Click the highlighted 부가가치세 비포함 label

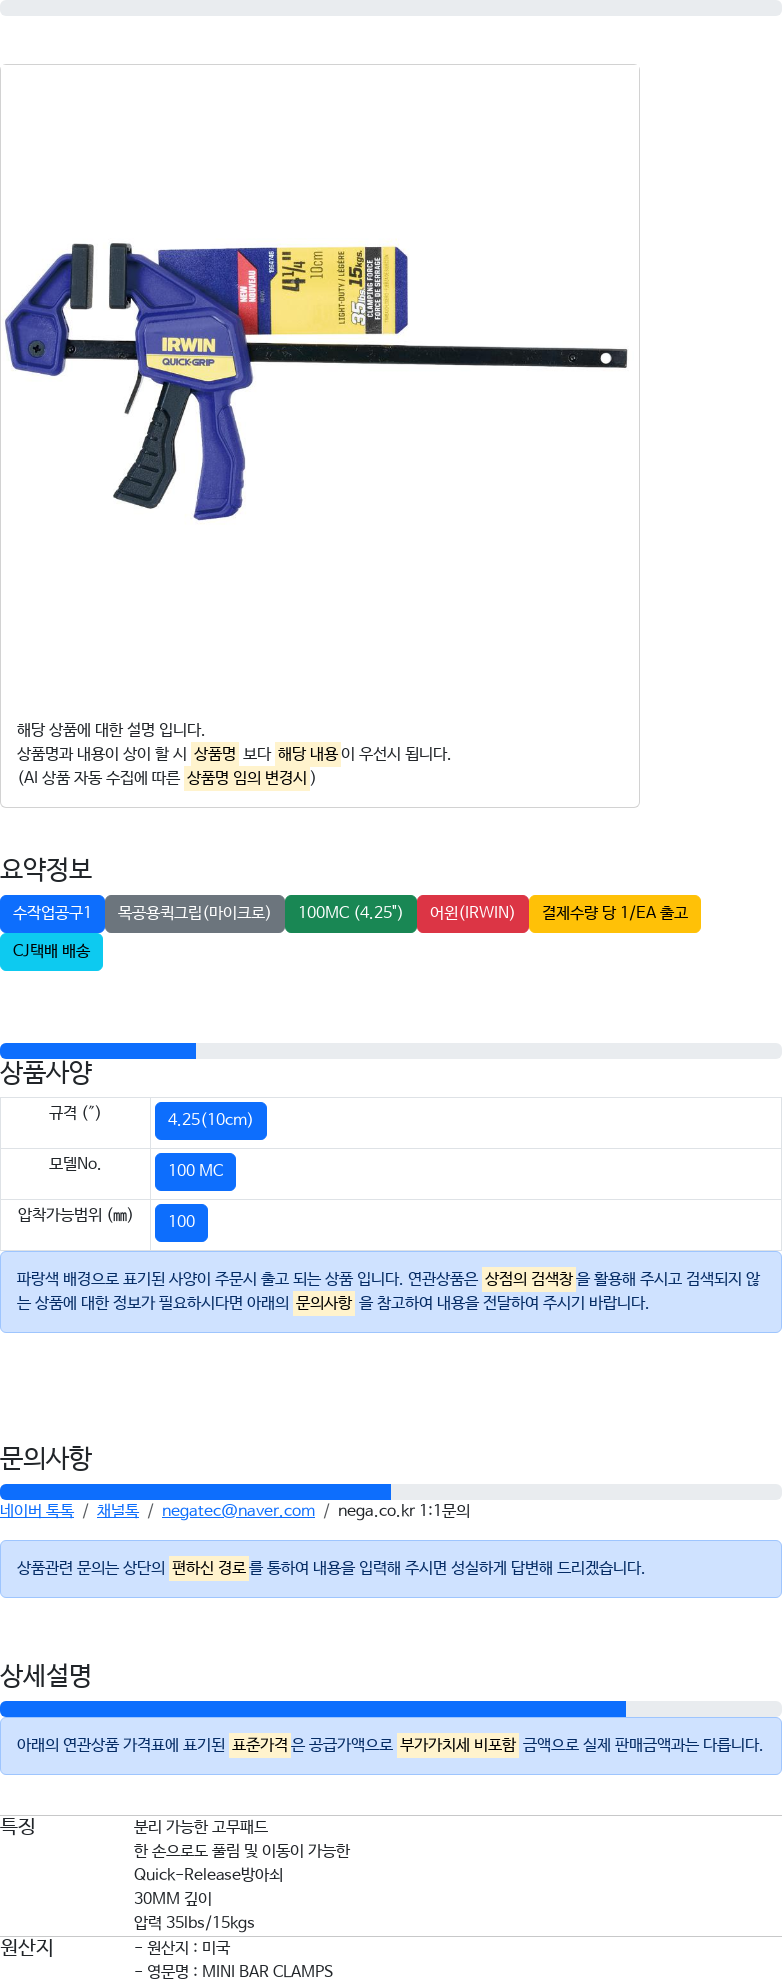pyautogui.click(x=458, y=1745)
